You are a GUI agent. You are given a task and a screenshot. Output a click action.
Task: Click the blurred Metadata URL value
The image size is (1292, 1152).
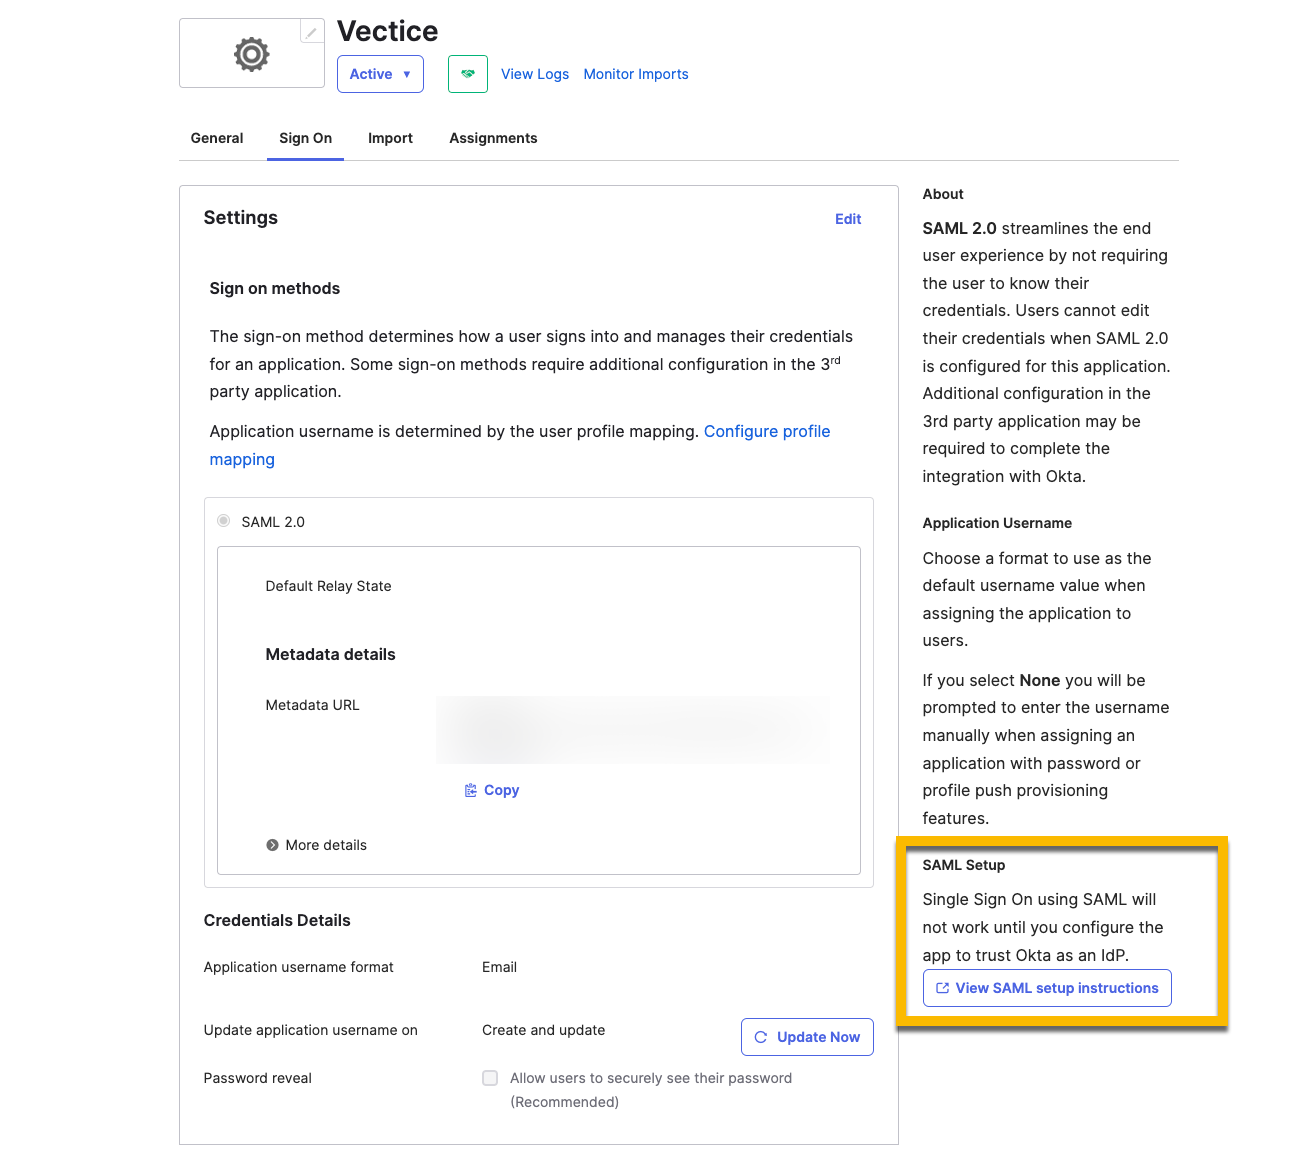tap(632, 730)
